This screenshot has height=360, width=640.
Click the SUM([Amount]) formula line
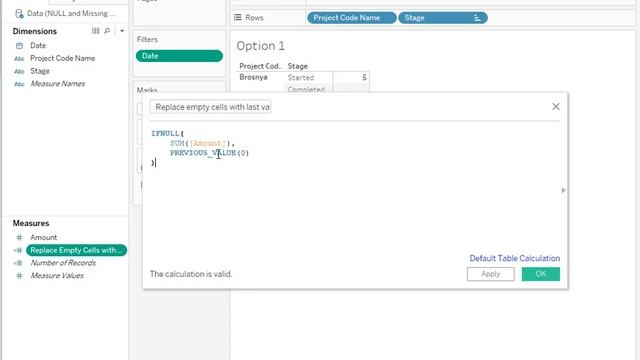point(202,143)
